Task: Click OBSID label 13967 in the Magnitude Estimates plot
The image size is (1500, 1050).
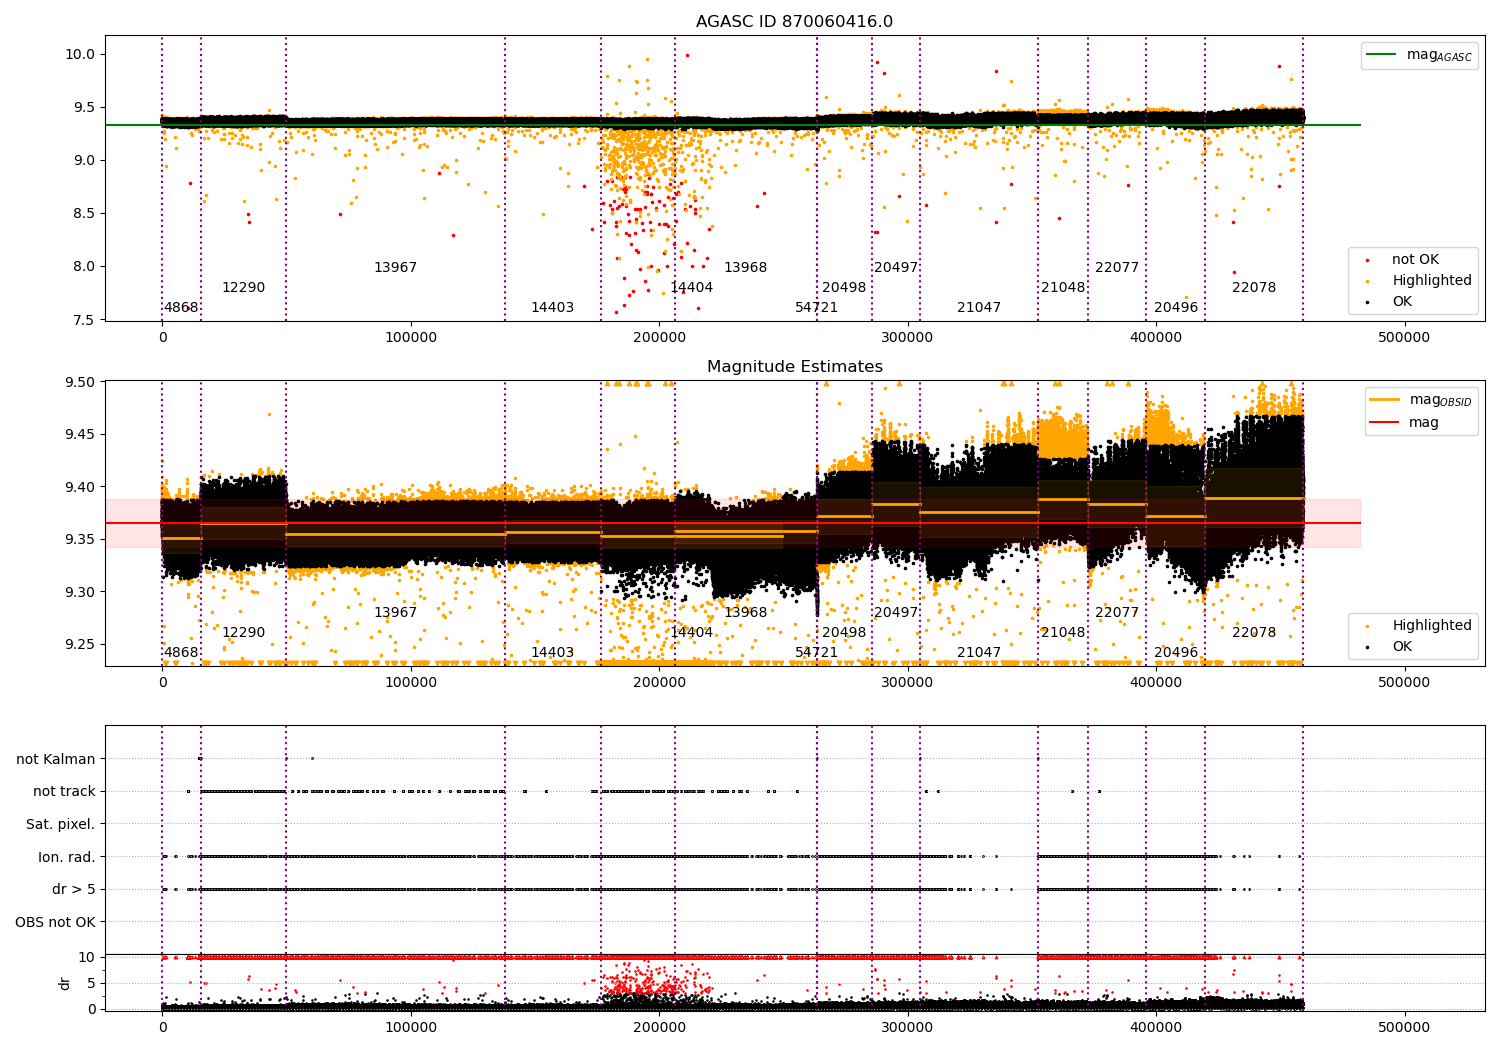Action: click(396, 613)
